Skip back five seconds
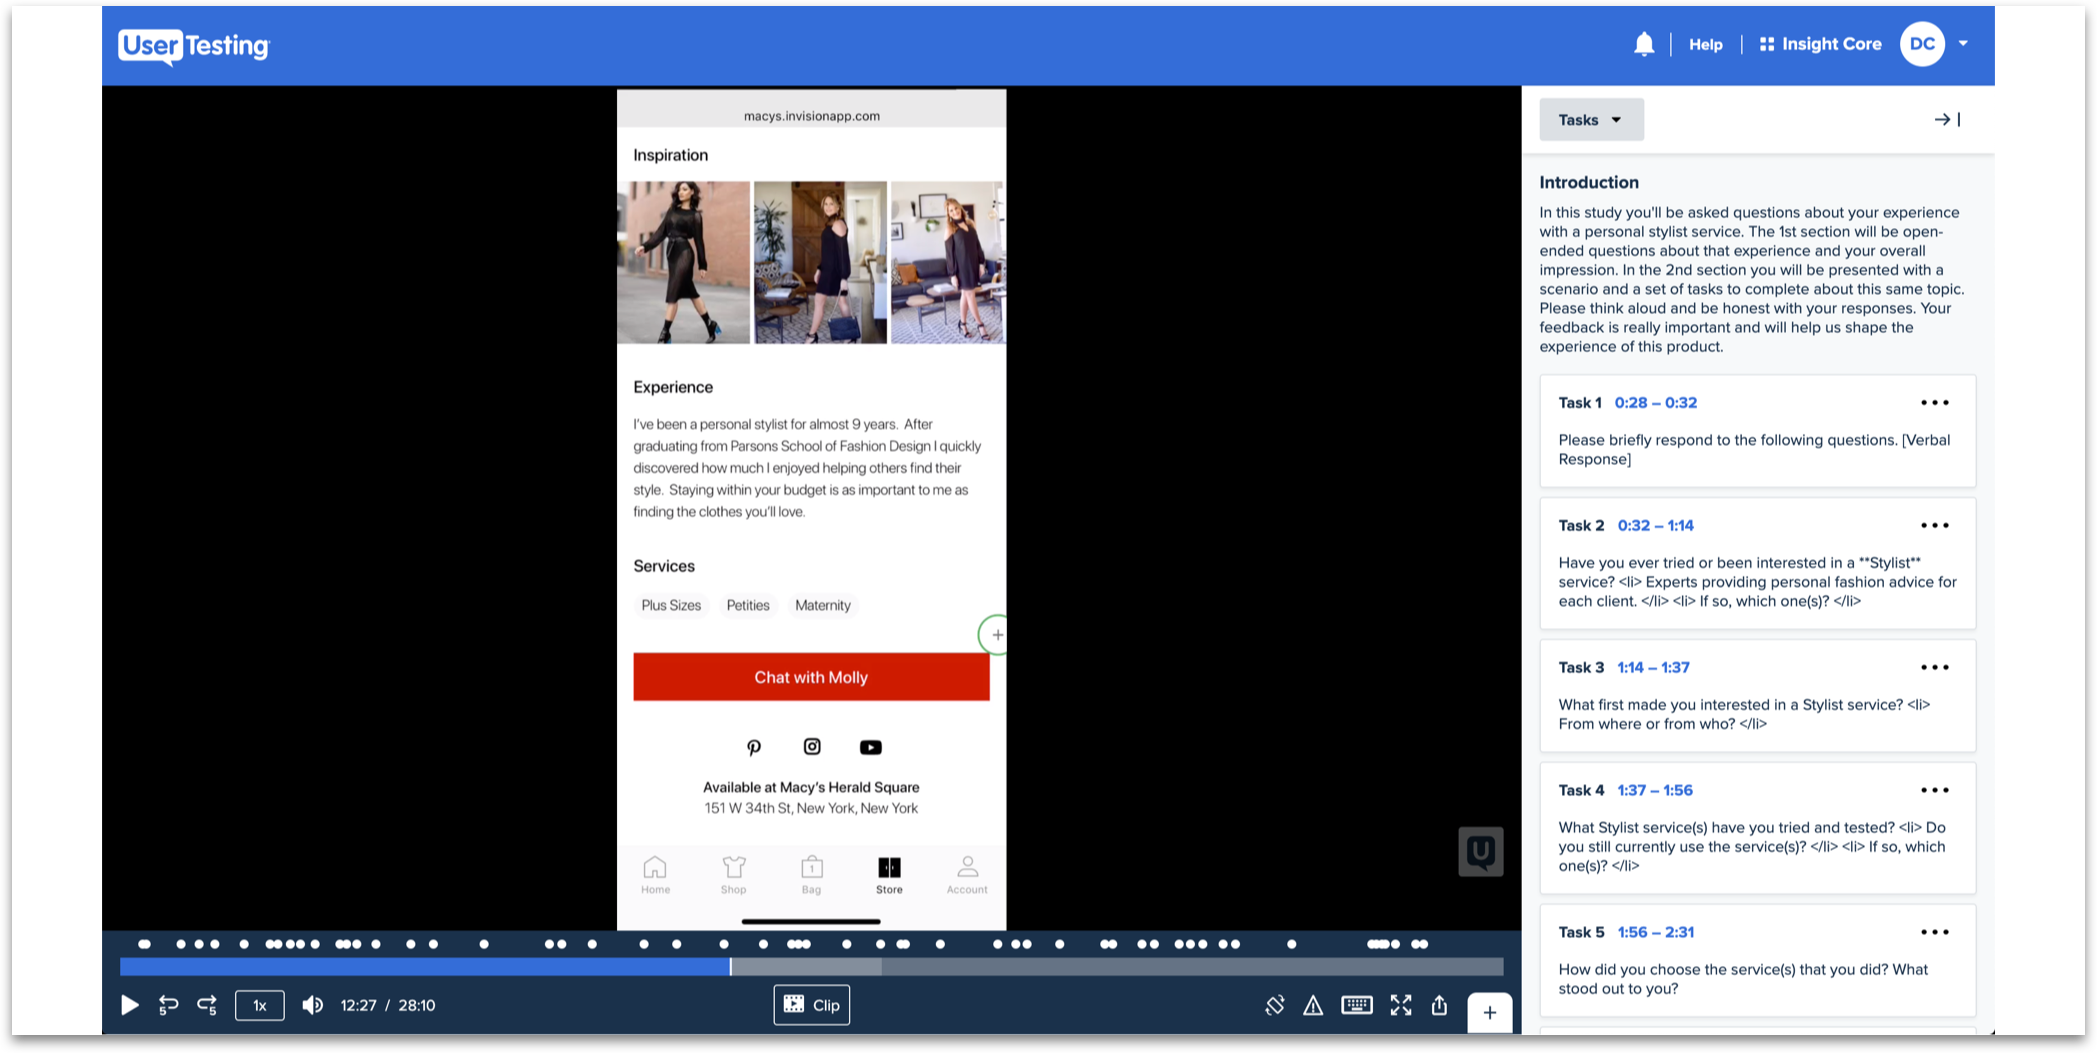 click(x=168, y=1005)
